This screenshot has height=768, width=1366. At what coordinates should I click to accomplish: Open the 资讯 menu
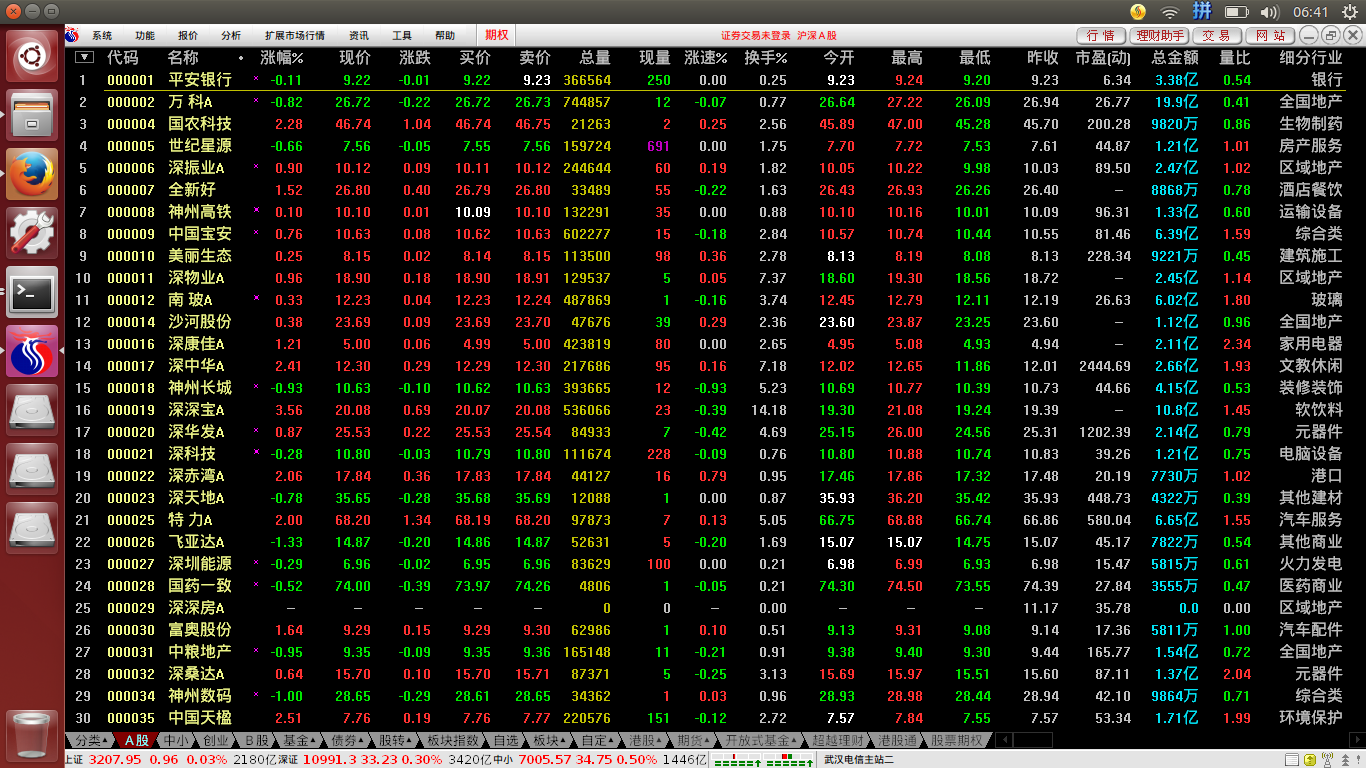(x=359, y=36)
